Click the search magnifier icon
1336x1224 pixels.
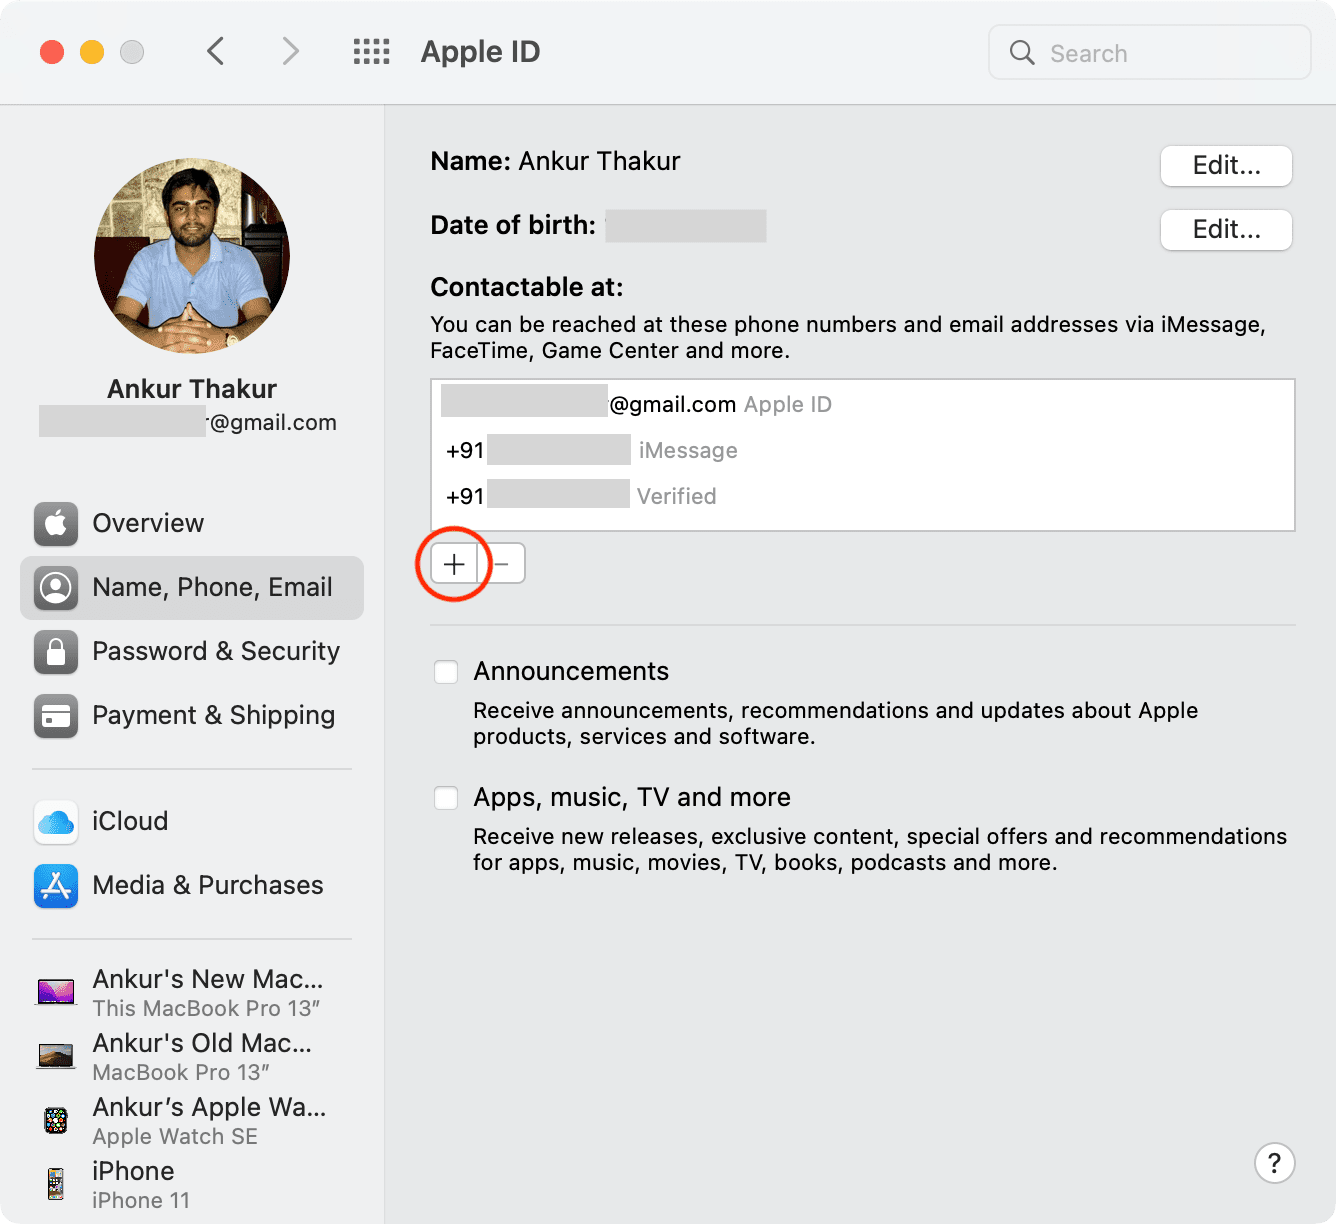click(x=1022, y=52)
